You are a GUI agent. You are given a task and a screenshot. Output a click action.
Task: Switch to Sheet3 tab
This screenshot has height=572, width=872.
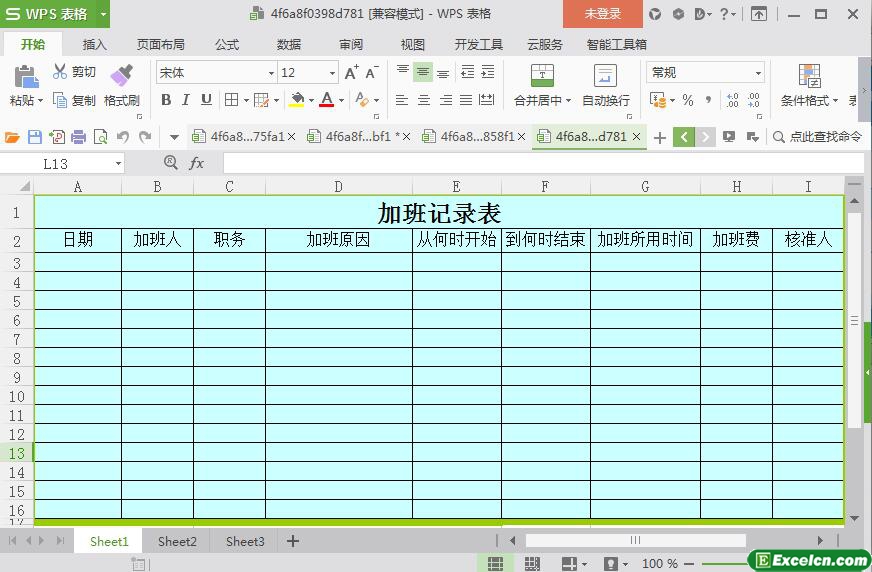(x=245, y=541)
